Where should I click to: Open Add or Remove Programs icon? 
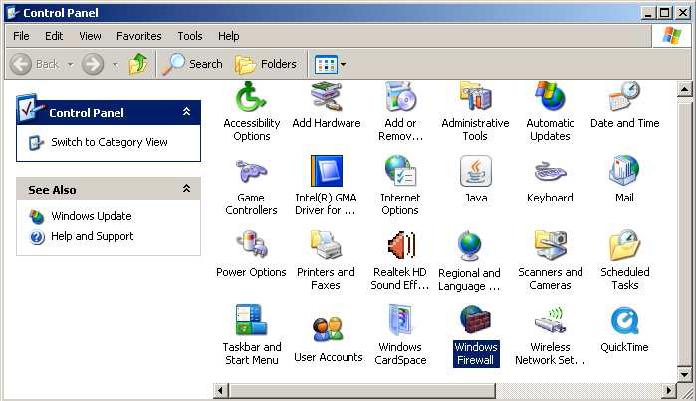(400, 97)
